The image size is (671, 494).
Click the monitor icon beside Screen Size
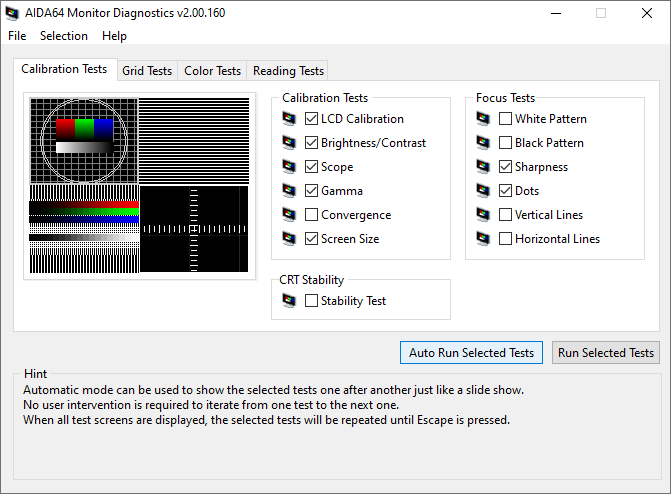(289, 238)
